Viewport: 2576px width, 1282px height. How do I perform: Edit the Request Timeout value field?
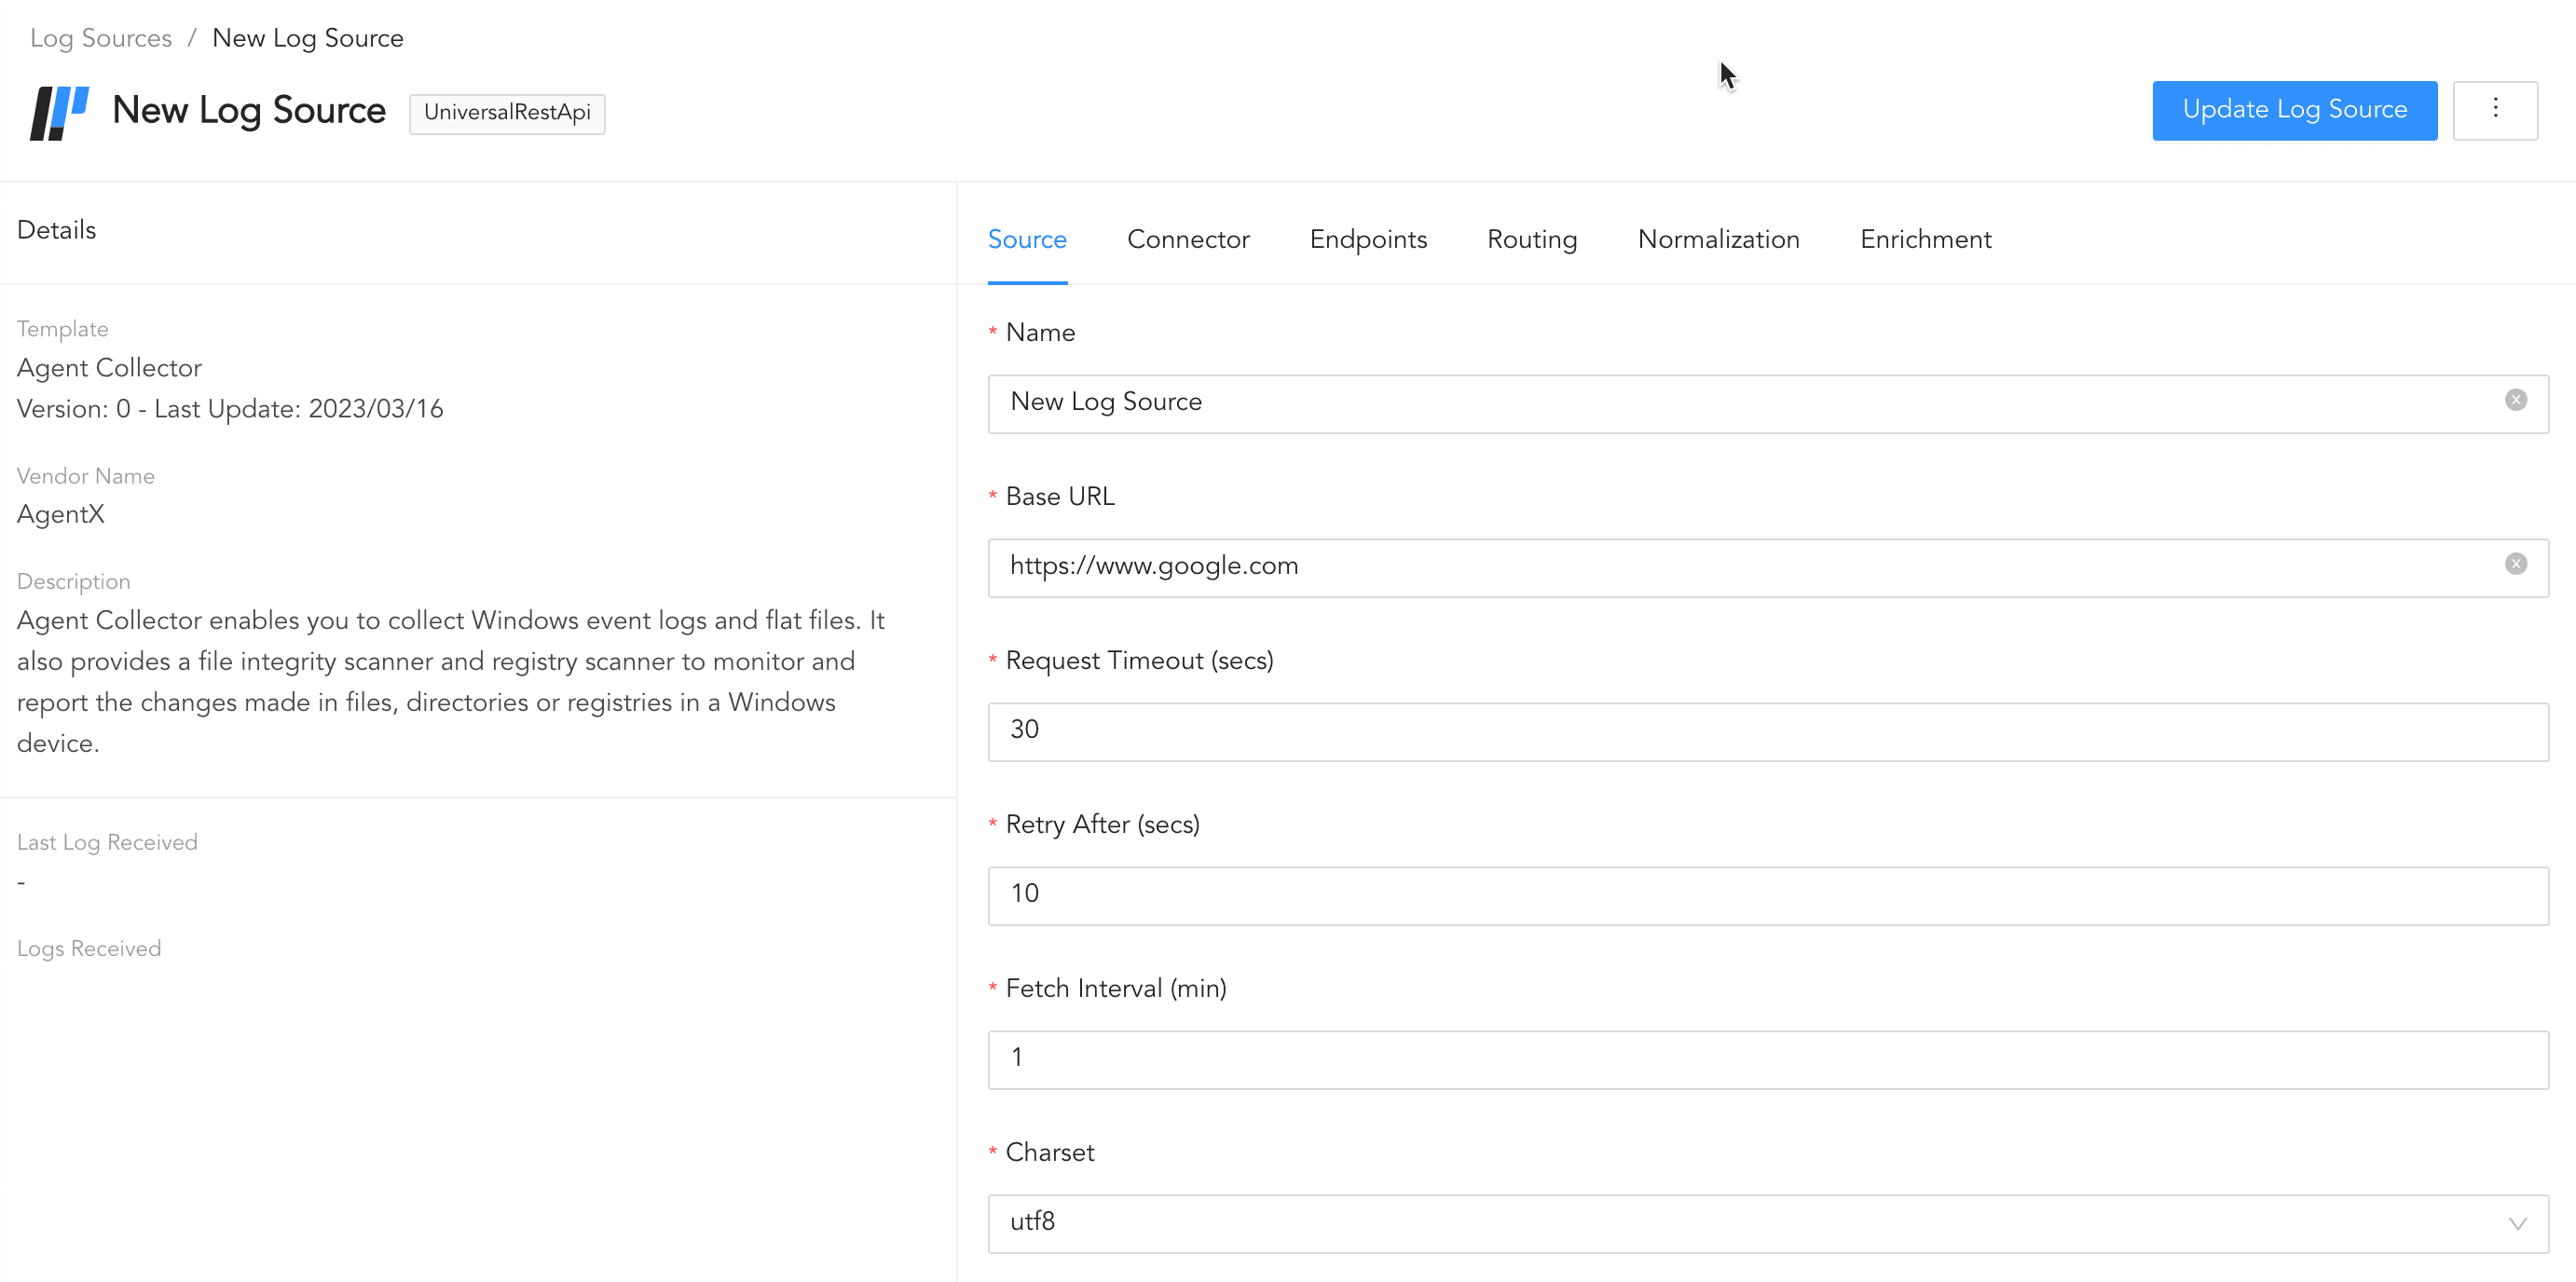[1766, 731]
